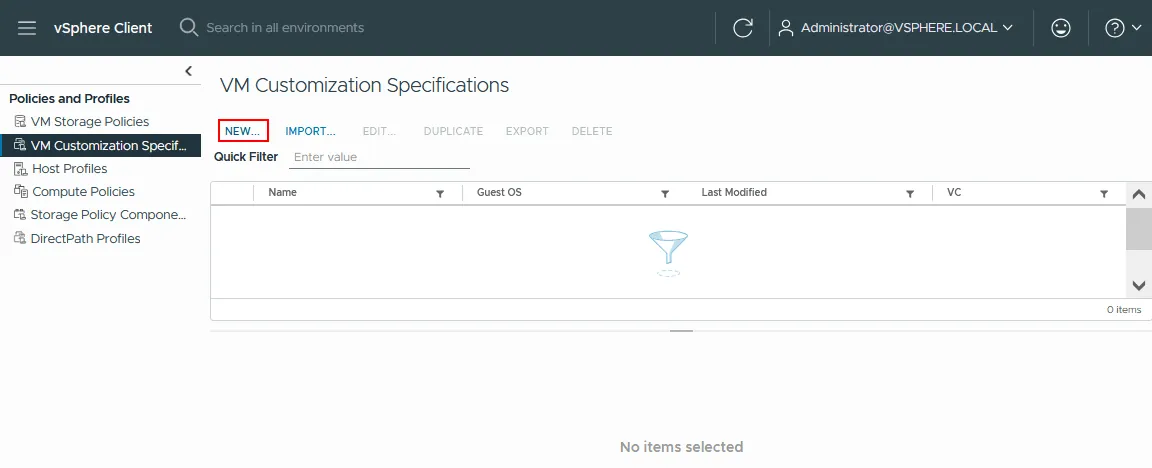The height and width of the screenshot is (468, 1152).
Task: Click the search magnifier icon
Action: (x=189, y=28)
